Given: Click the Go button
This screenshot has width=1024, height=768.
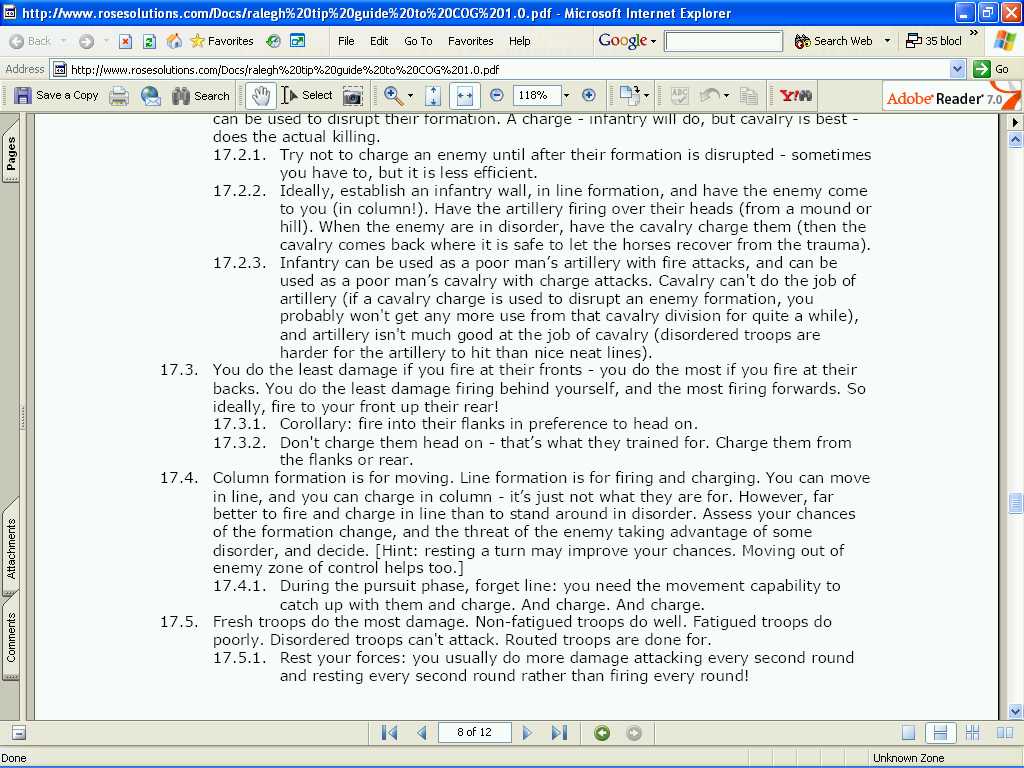Looking at the screenshot, I should pyautogui.click(x=991, y=69).
